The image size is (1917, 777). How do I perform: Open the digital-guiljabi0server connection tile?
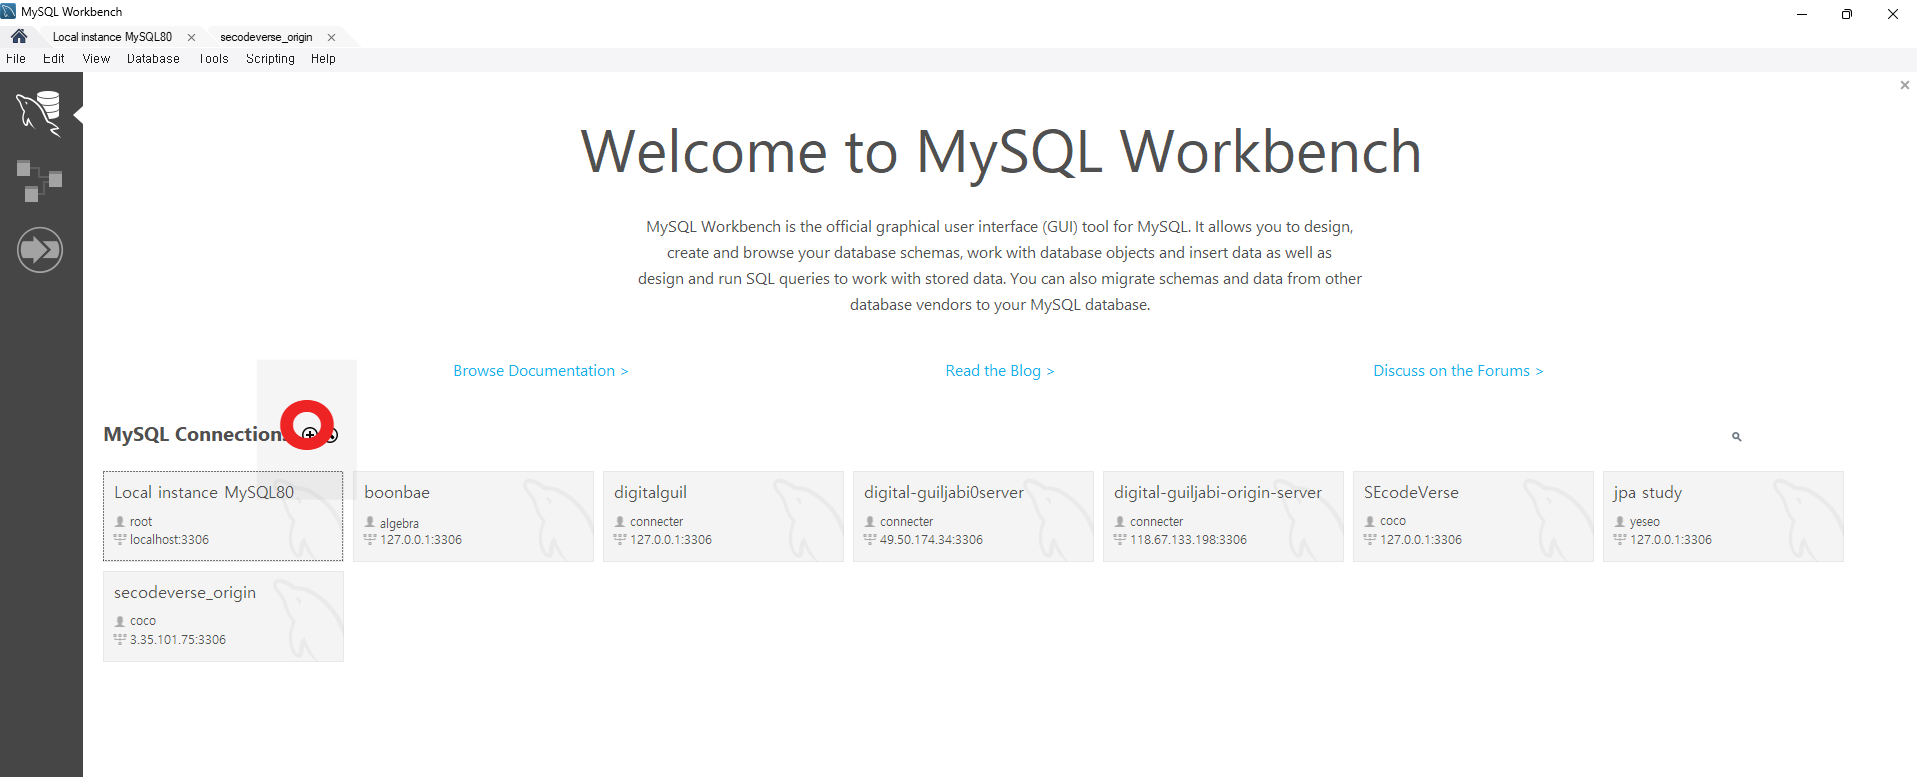(x=973, y=516)
